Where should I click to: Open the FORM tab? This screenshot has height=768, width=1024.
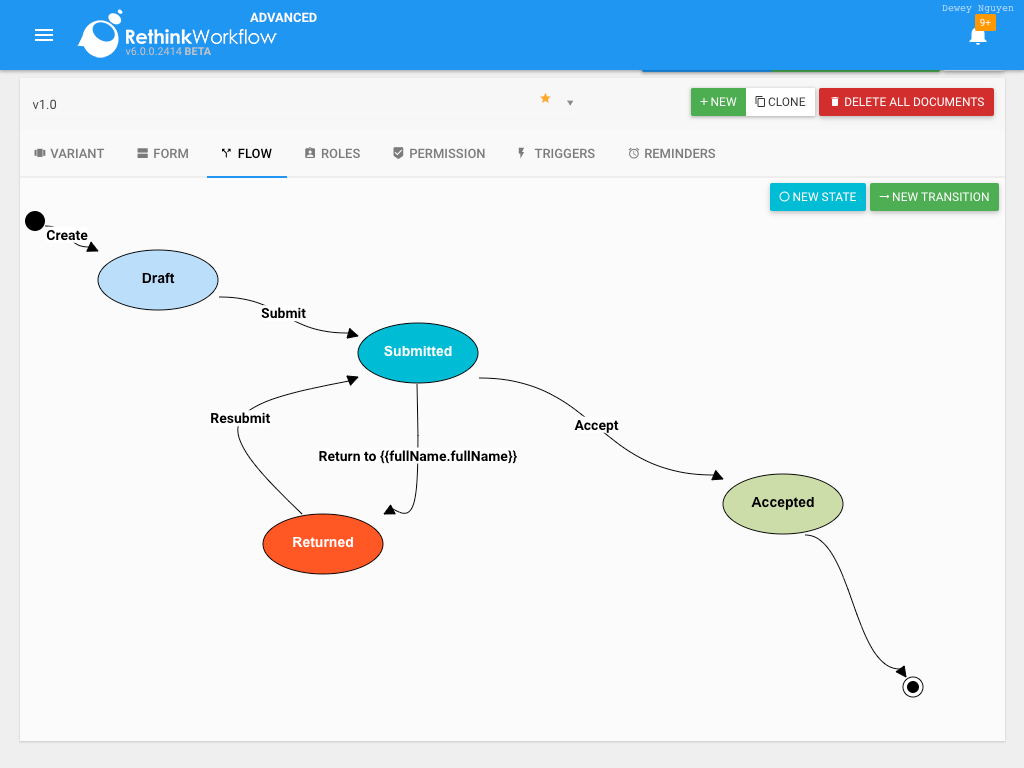(x=162, y=153)
